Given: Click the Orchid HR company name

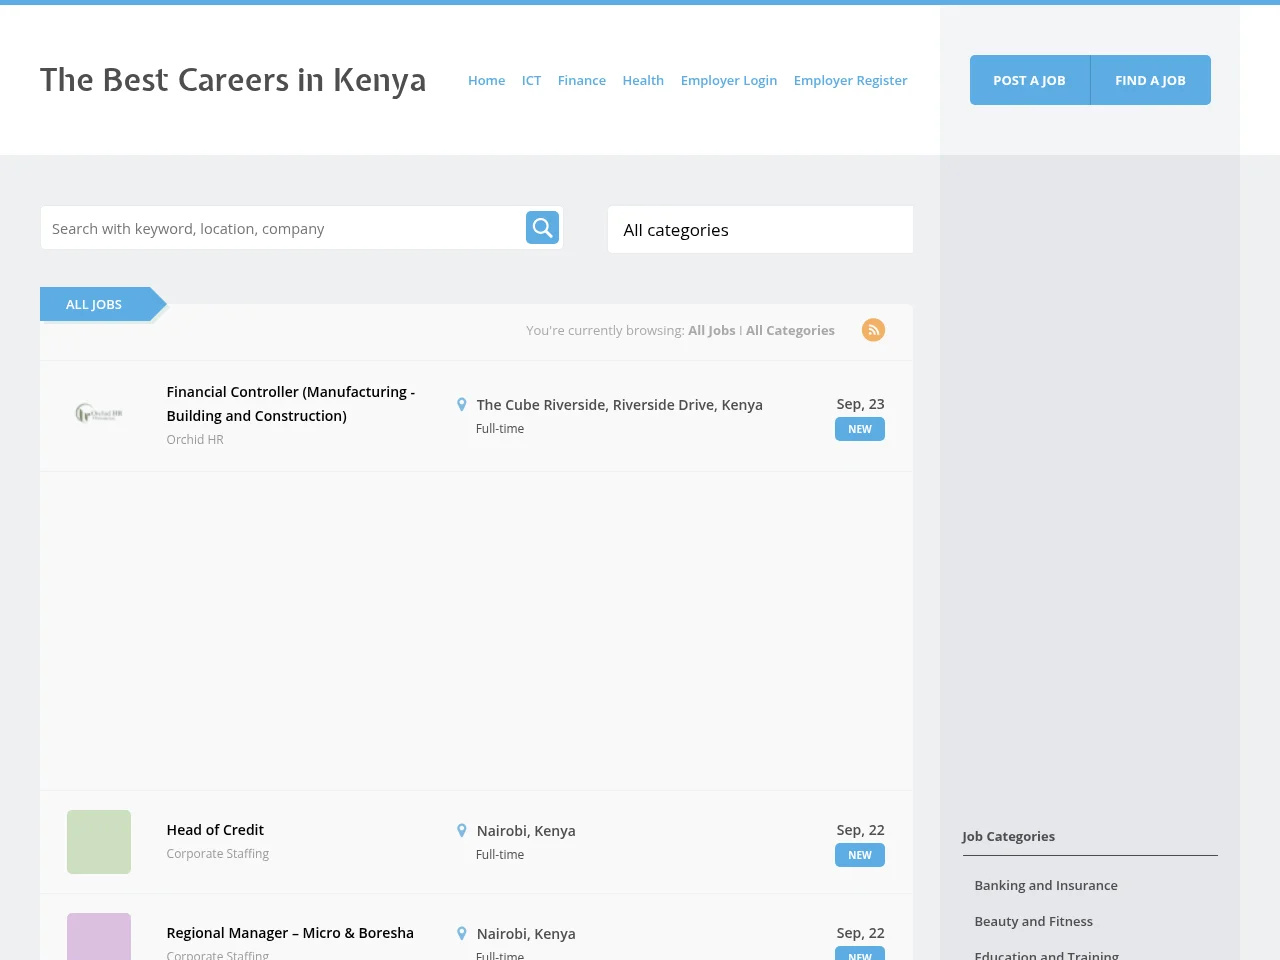Looking at the screenshot, I should click(195, 439).
